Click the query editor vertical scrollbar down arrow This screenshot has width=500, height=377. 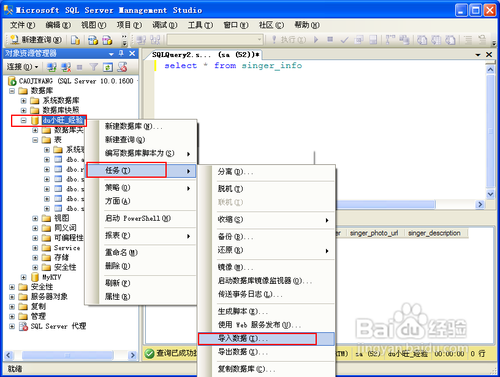(490, 194)
